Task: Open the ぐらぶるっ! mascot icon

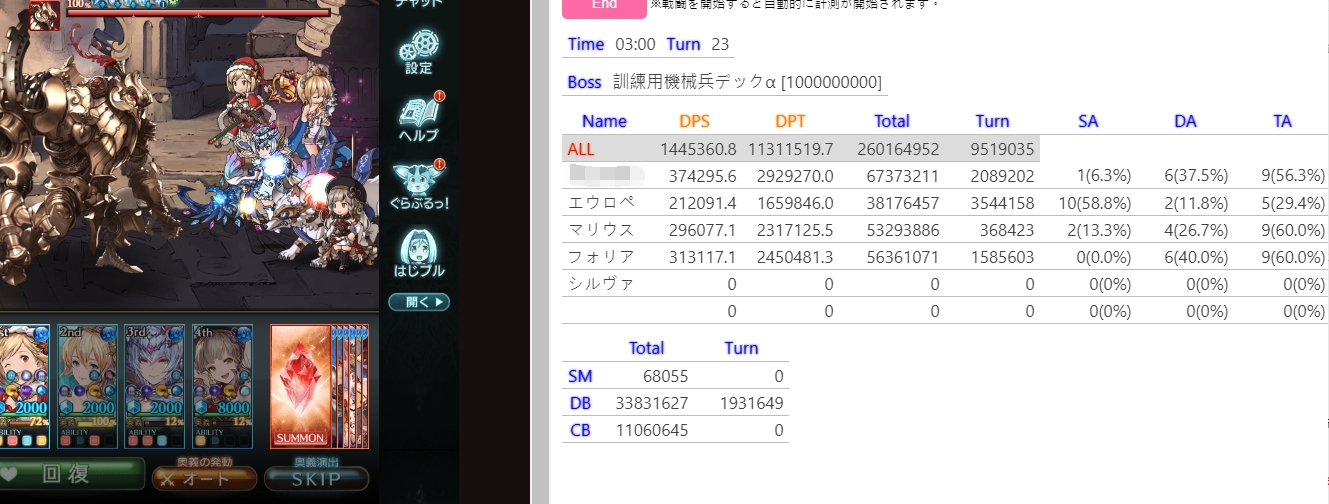Action: pos(419,185)
